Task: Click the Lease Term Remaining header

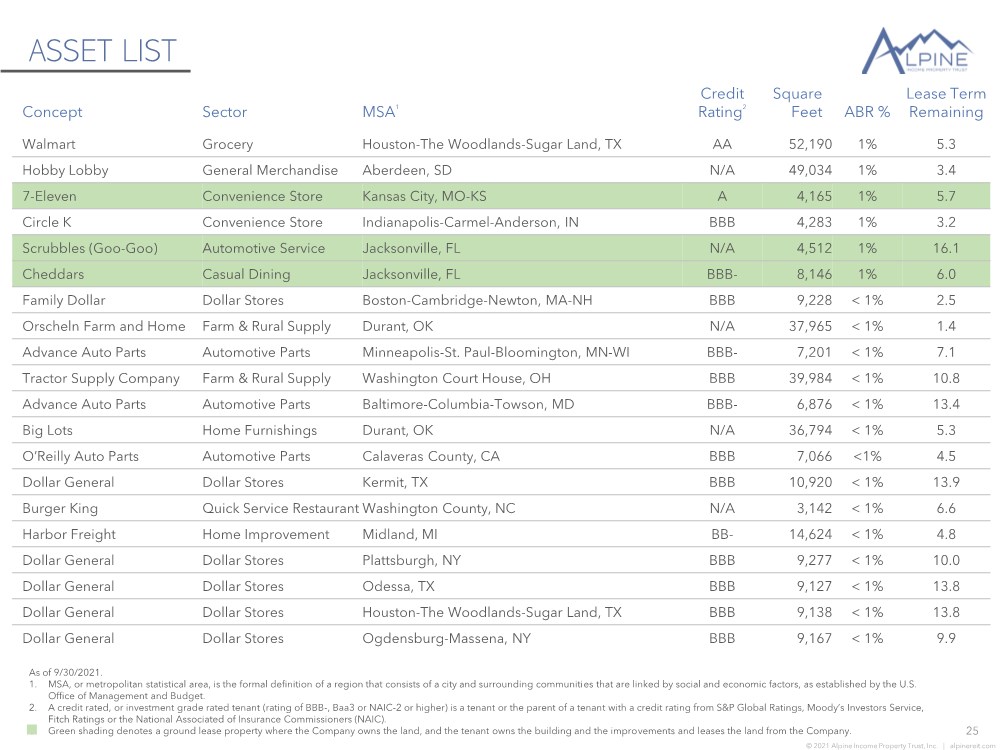Action: tap(946, 103)
